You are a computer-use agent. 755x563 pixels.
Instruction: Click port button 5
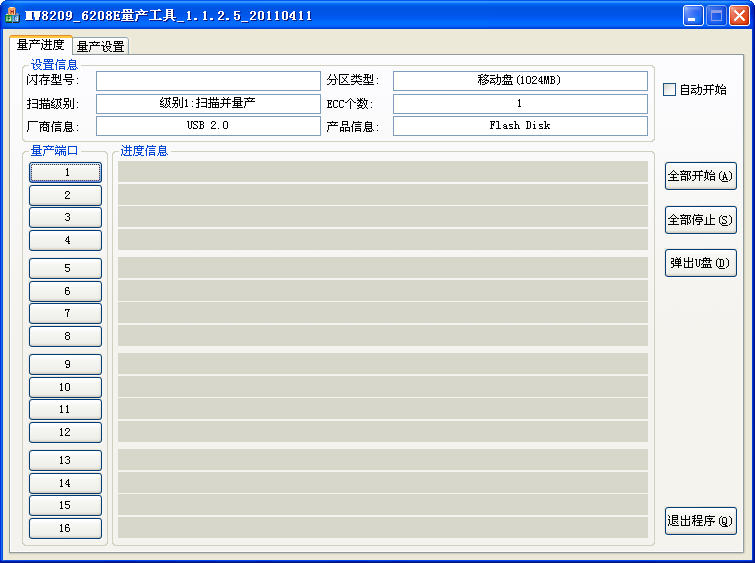click(66, 268)
